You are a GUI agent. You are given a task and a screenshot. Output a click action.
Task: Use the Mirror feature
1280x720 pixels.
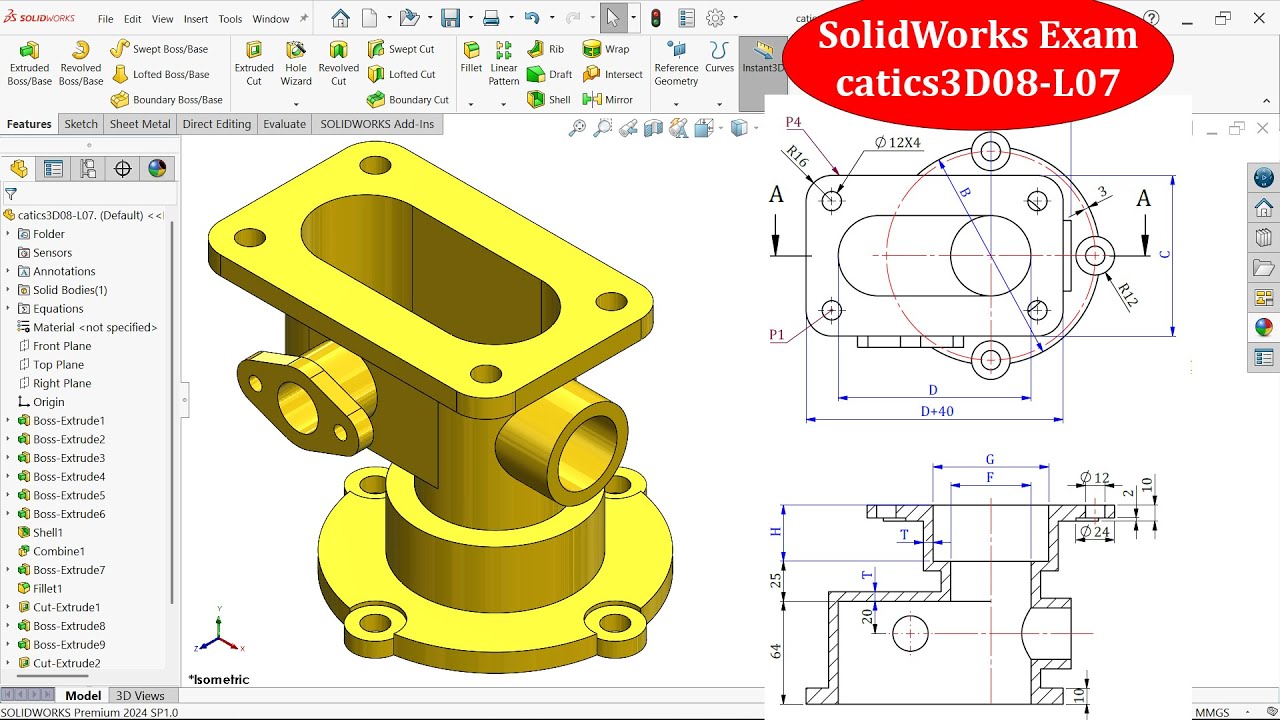(x=608, y=99)
